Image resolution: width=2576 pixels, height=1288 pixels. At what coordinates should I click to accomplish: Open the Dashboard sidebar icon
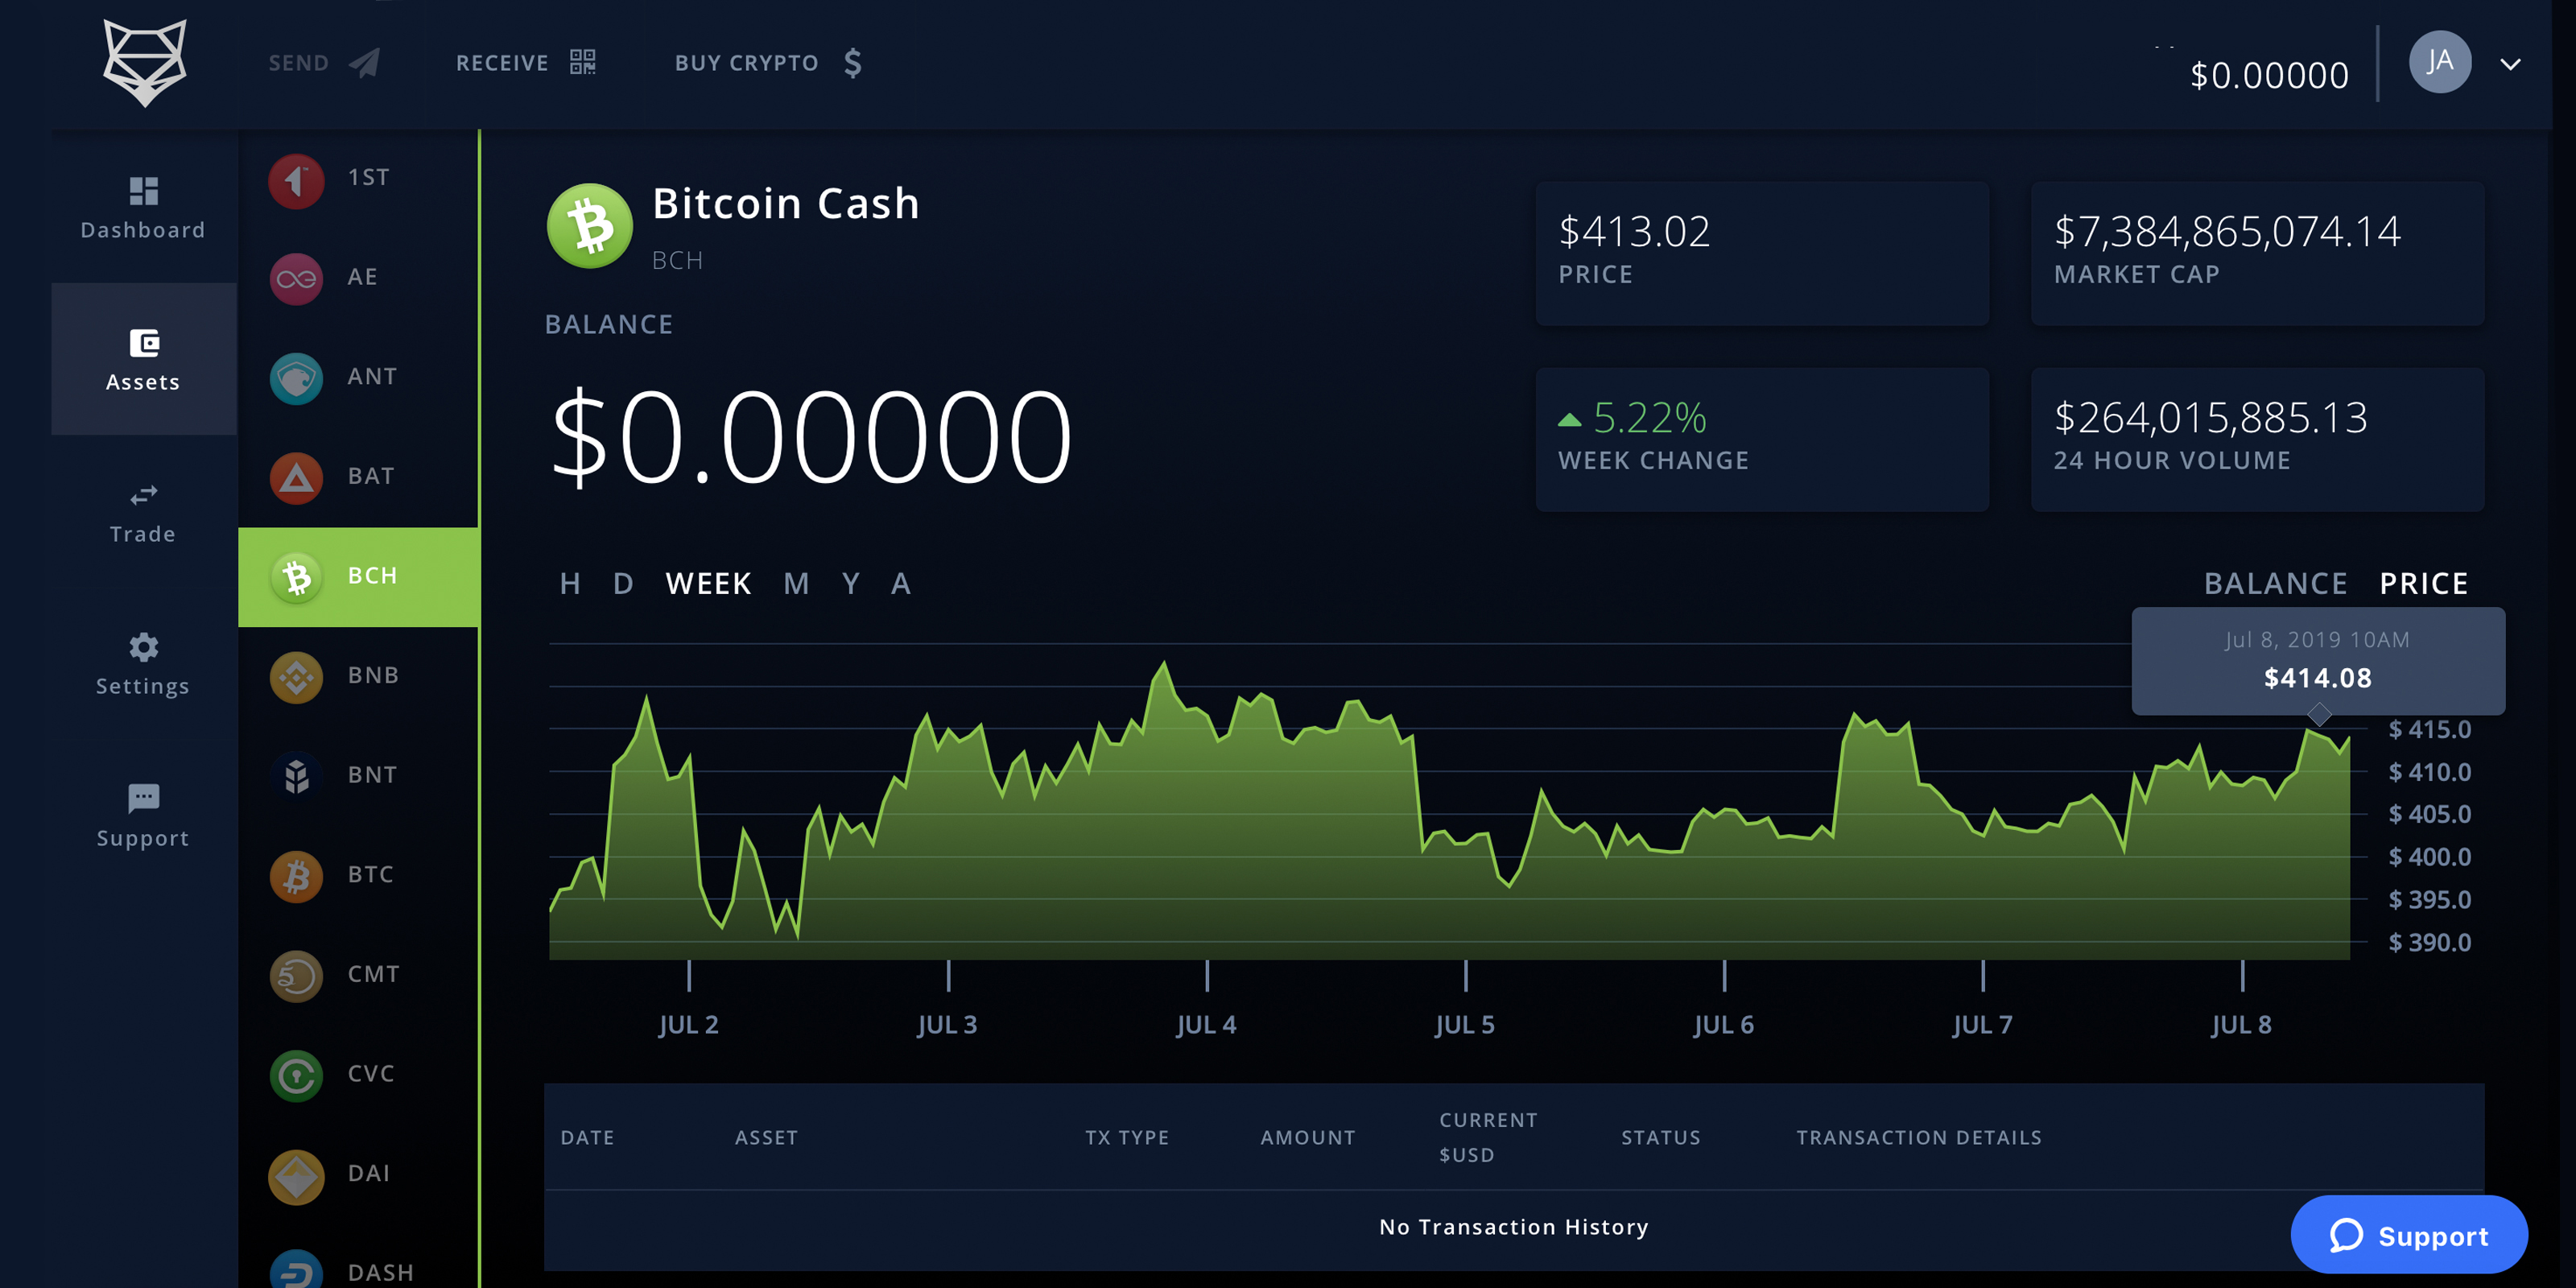143,190
